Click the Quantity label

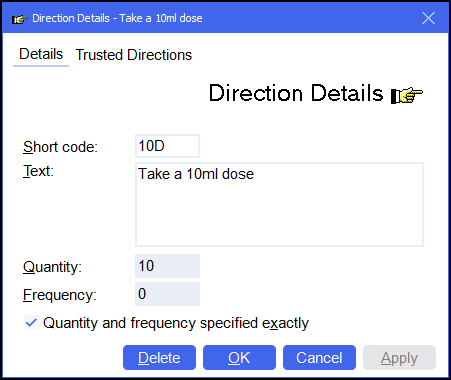52,267
